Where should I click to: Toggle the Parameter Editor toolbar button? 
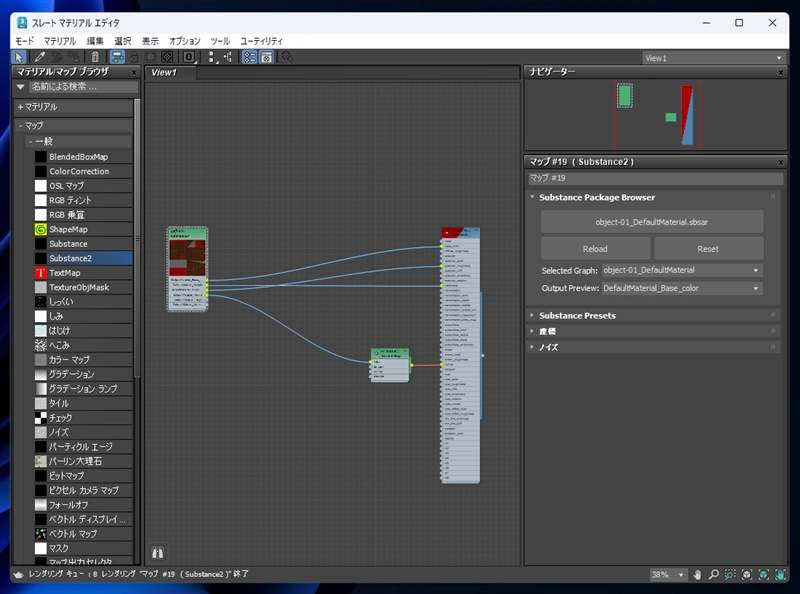(x=267, y=57)
